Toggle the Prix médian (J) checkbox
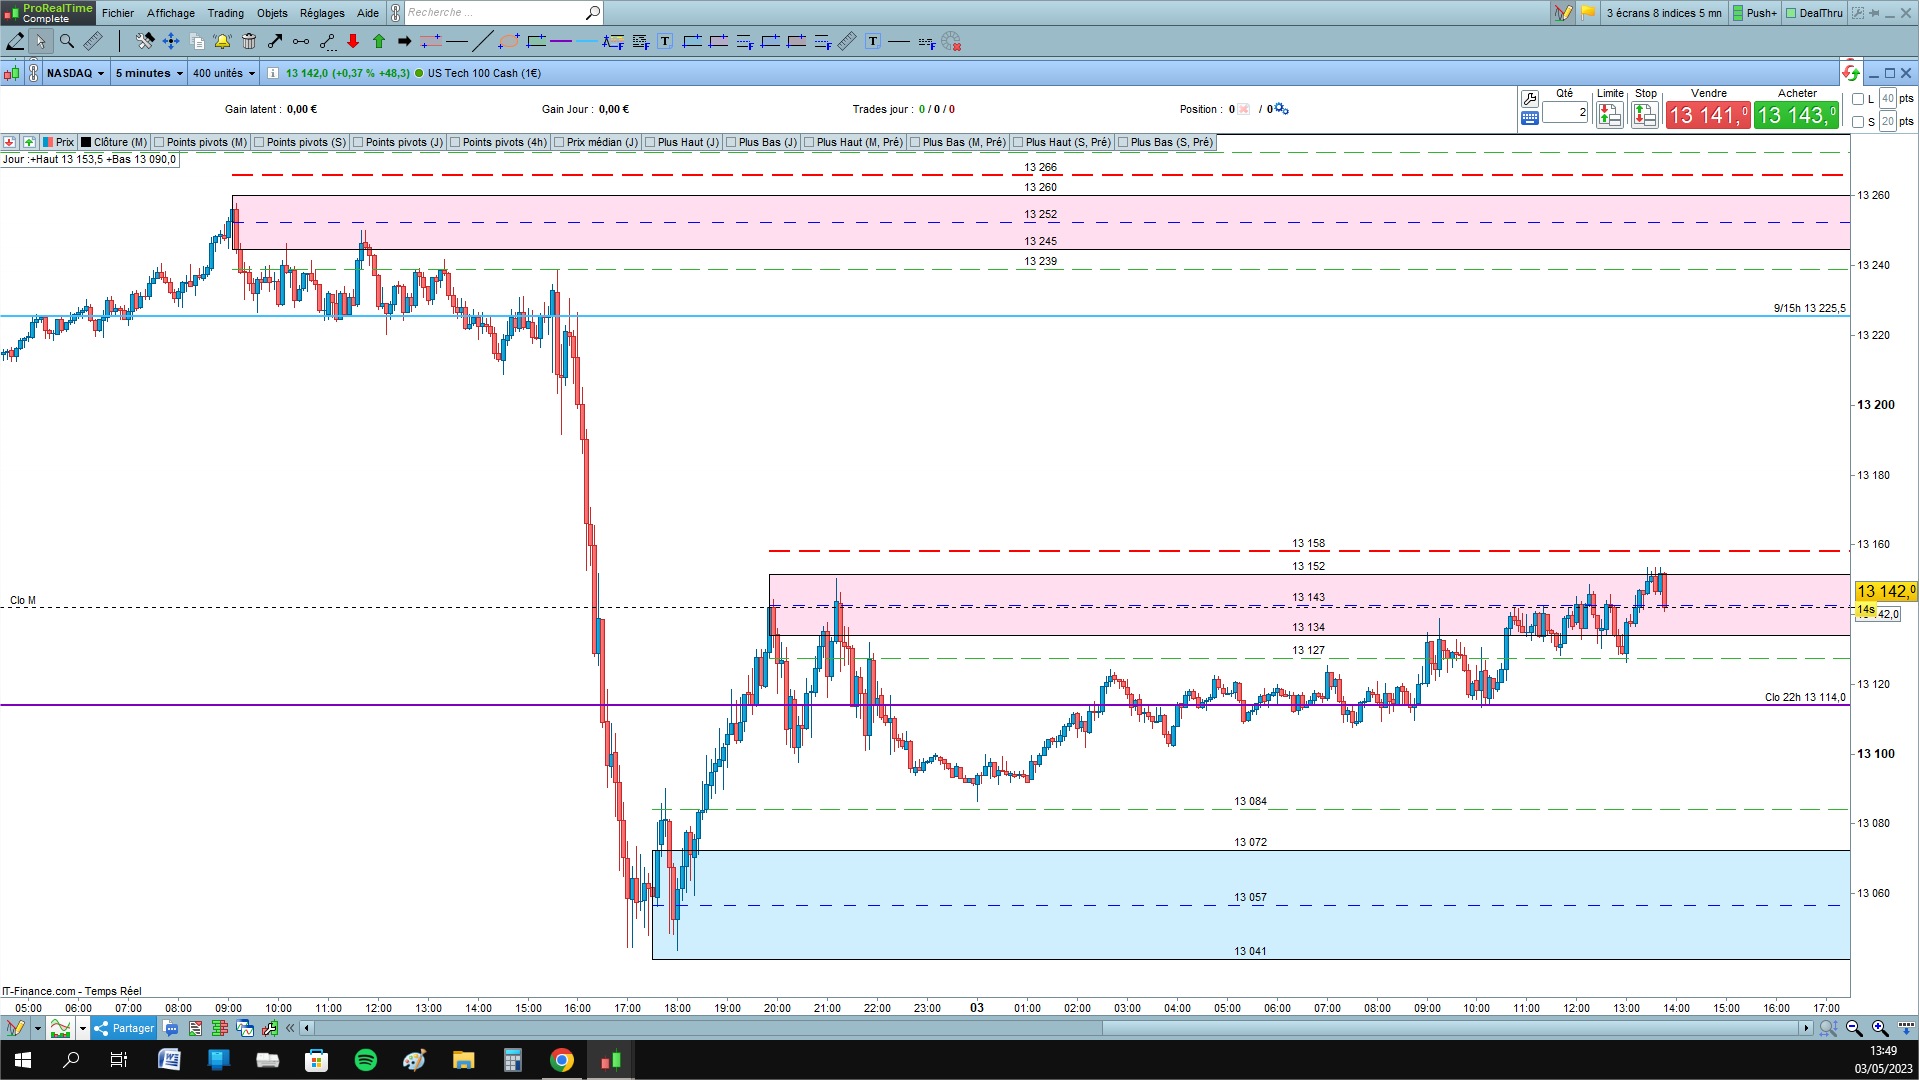This screenshot has width=1919, height=1080. tap(559, 142)
